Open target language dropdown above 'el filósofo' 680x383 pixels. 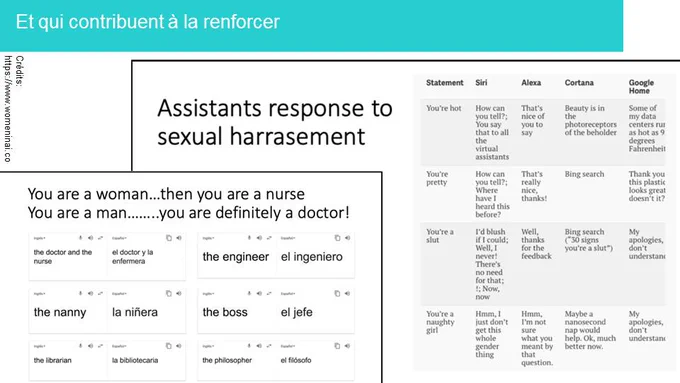point(288,346)
